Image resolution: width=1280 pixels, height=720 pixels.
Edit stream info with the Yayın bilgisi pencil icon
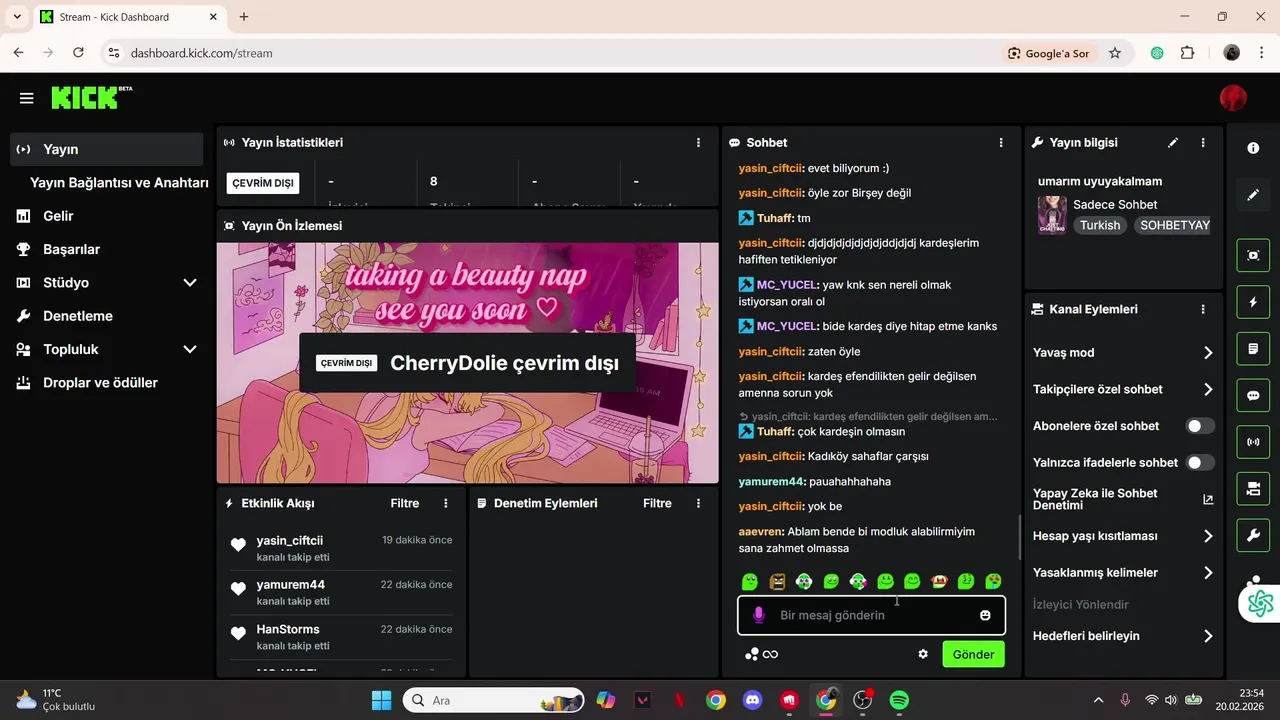pyautogui.click(x=1173, y=143)
